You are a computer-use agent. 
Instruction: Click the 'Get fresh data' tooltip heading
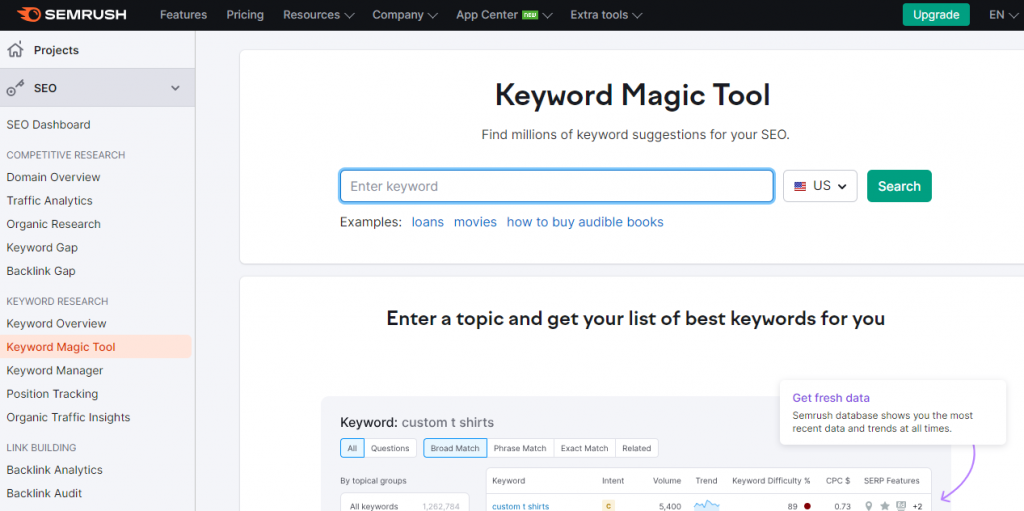831,398
